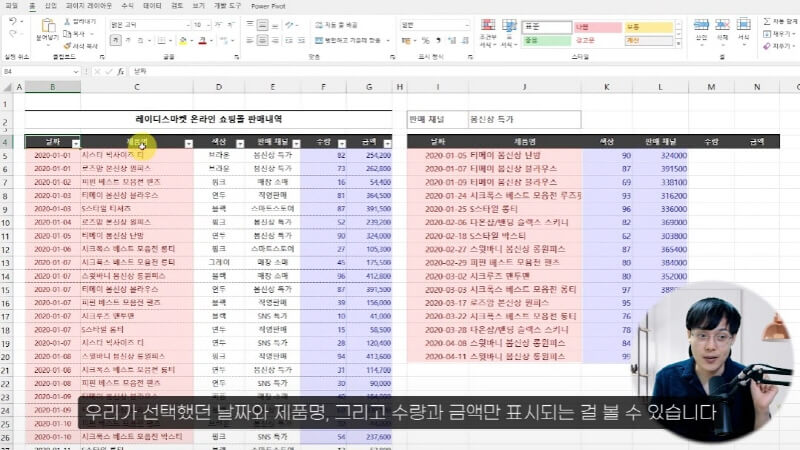Click the decrease indent icon
The width and height of the screenshot is (800, 450).
click(289, 40)
